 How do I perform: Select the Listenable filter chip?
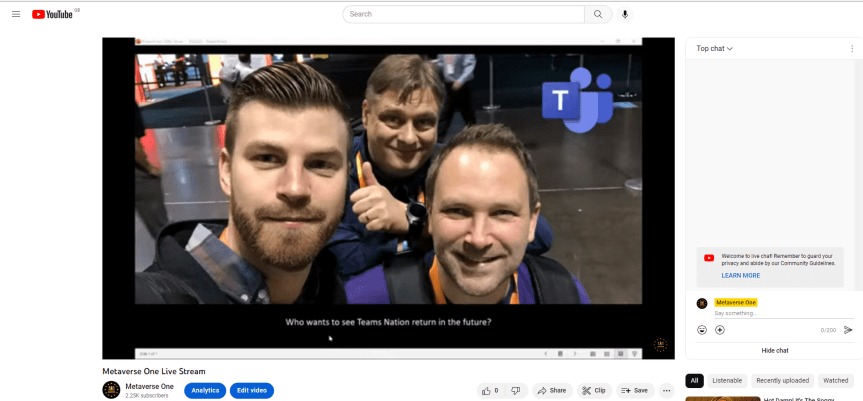click(x=727, y=381)
